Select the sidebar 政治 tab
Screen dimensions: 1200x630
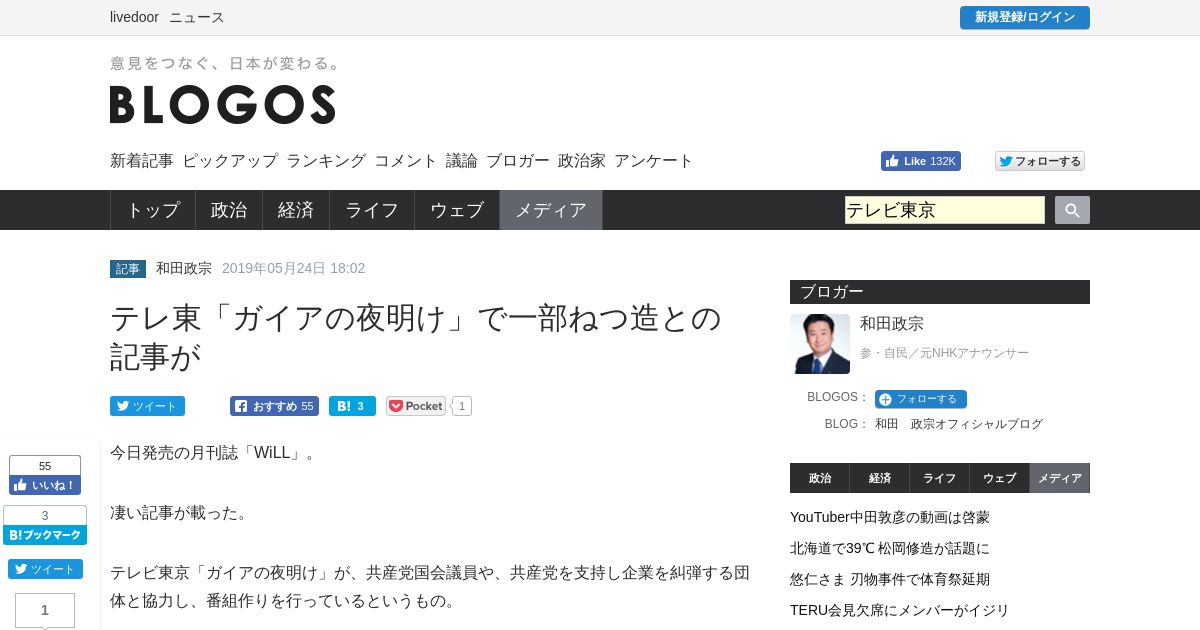[x=820, y=478]
